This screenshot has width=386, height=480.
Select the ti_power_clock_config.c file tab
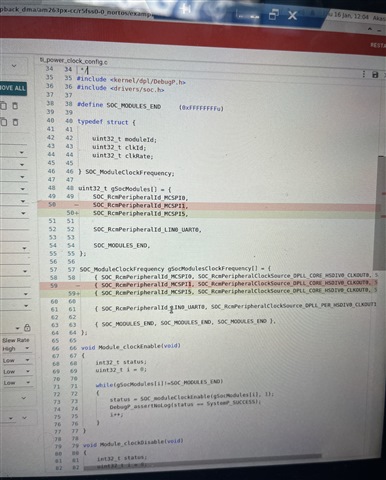click(x=74, y=61)
